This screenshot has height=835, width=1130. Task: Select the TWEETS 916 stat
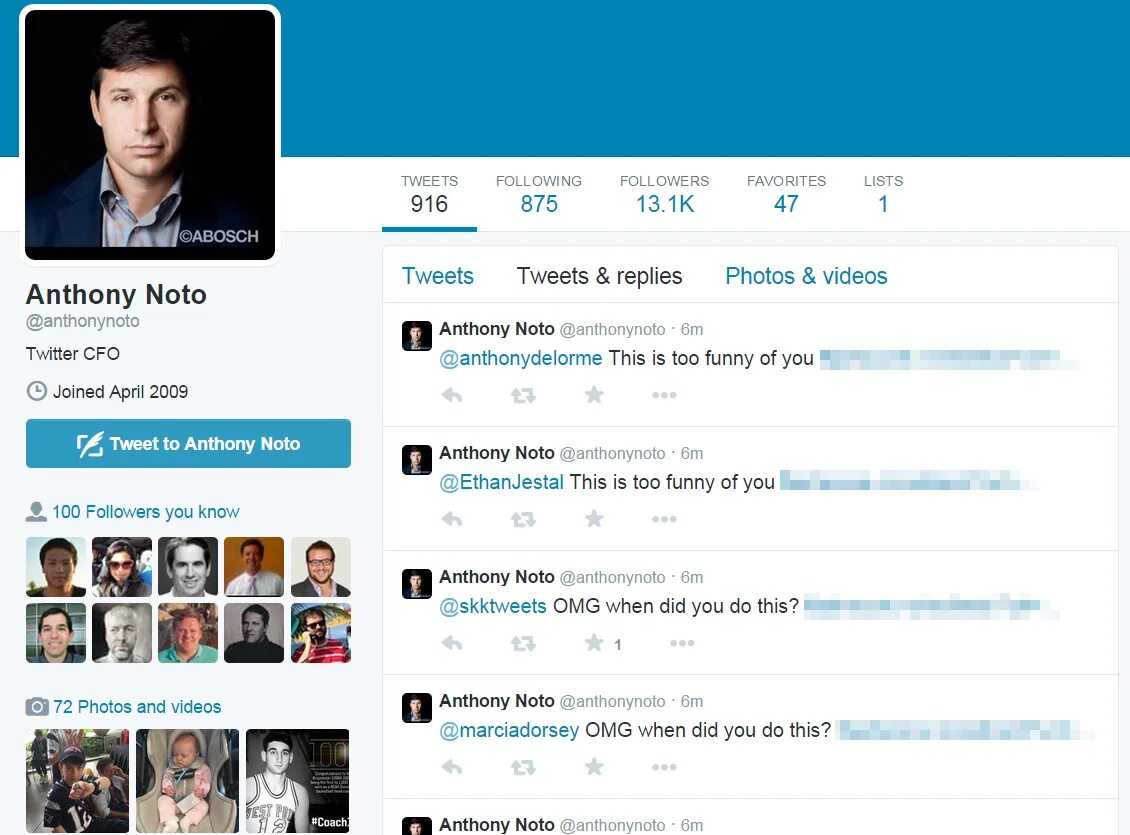tap(430, 195)
